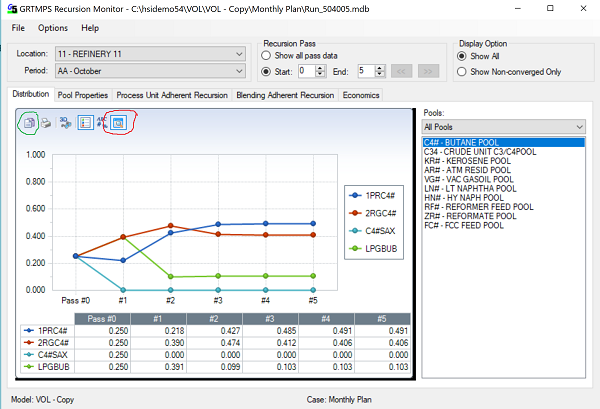The height and width of the screenshot is (409, 600).
Task: Click the 1PRC4# blue legend marker
Action: click(x=355, y=193)
